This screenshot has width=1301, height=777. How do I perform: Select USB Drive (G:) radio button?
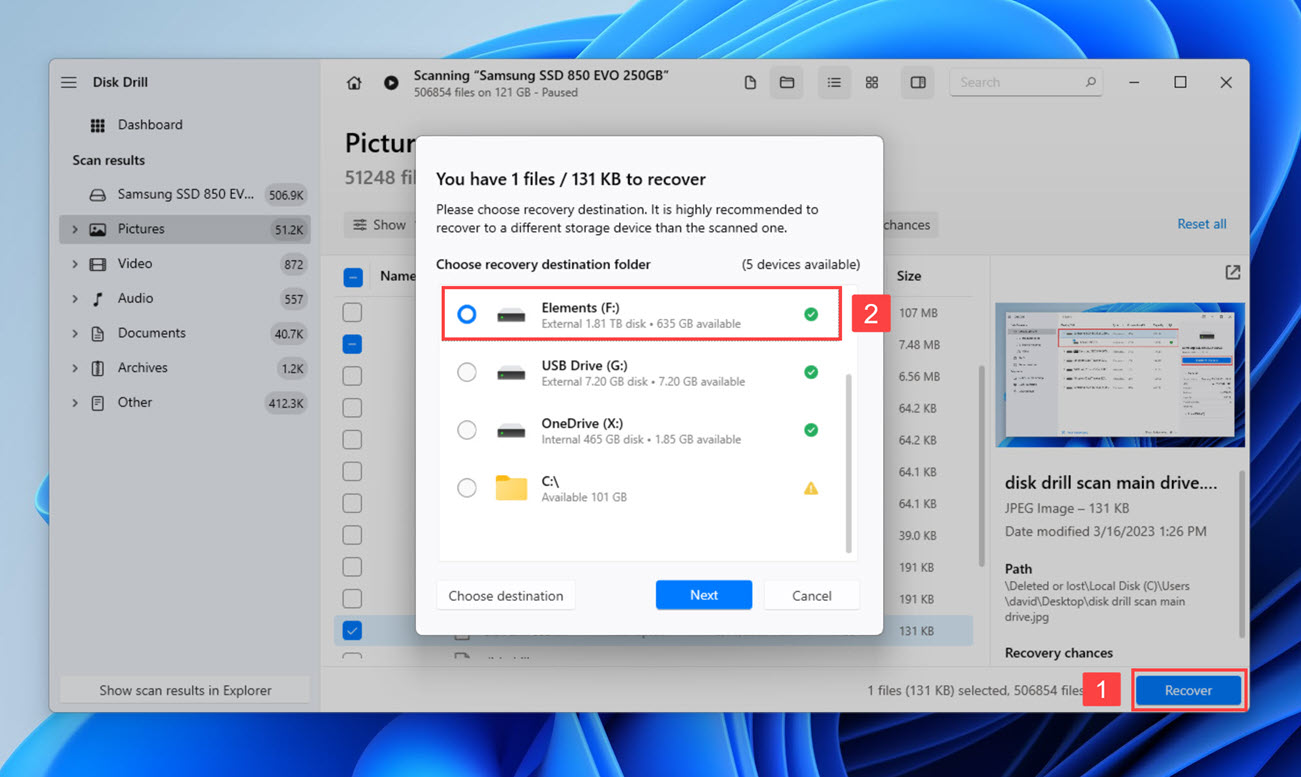click(x=467, y=372)
